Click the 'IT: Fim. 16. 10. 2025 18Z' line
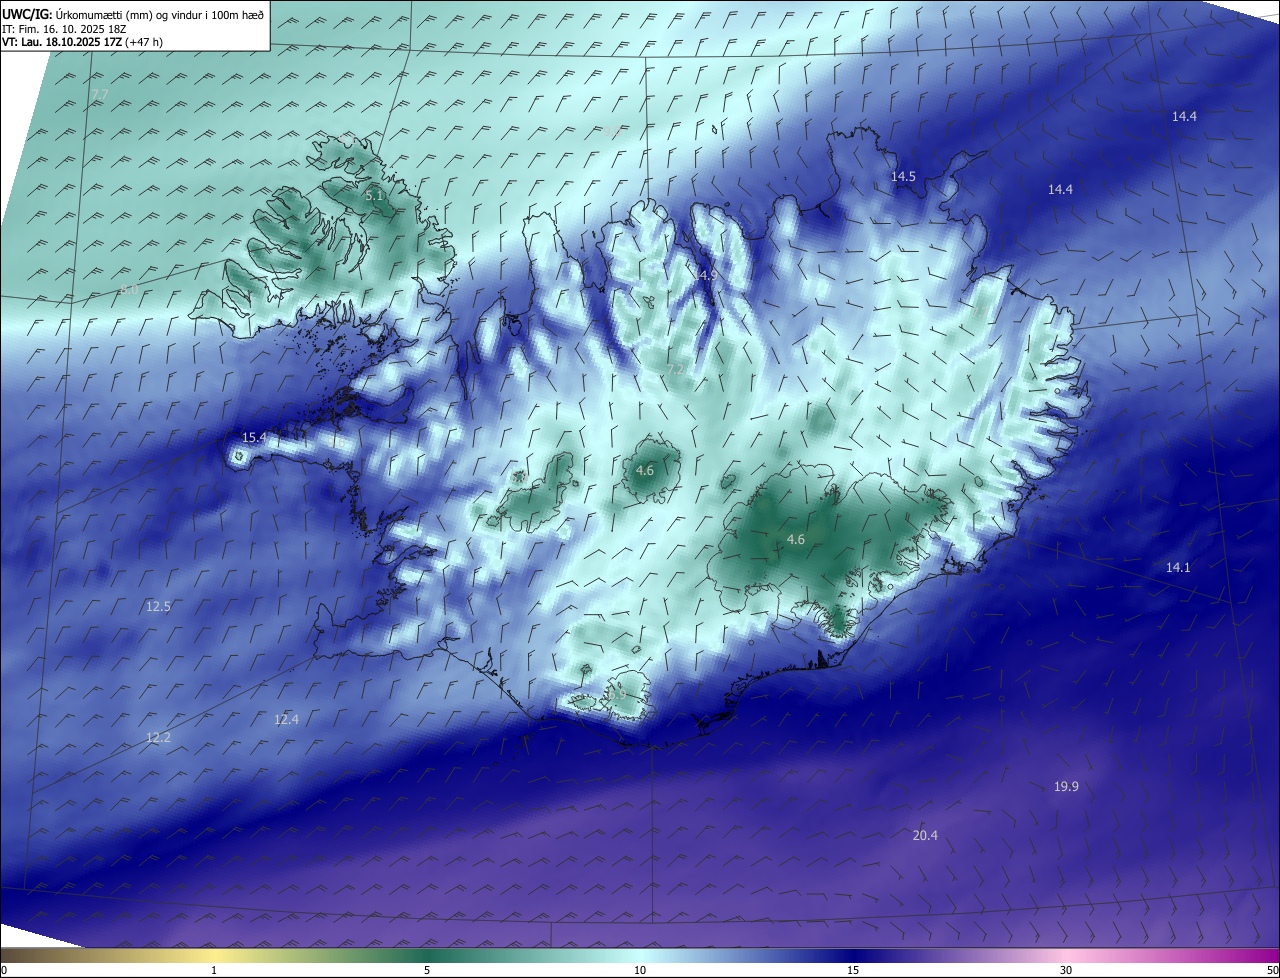 [x=62, y=28]
